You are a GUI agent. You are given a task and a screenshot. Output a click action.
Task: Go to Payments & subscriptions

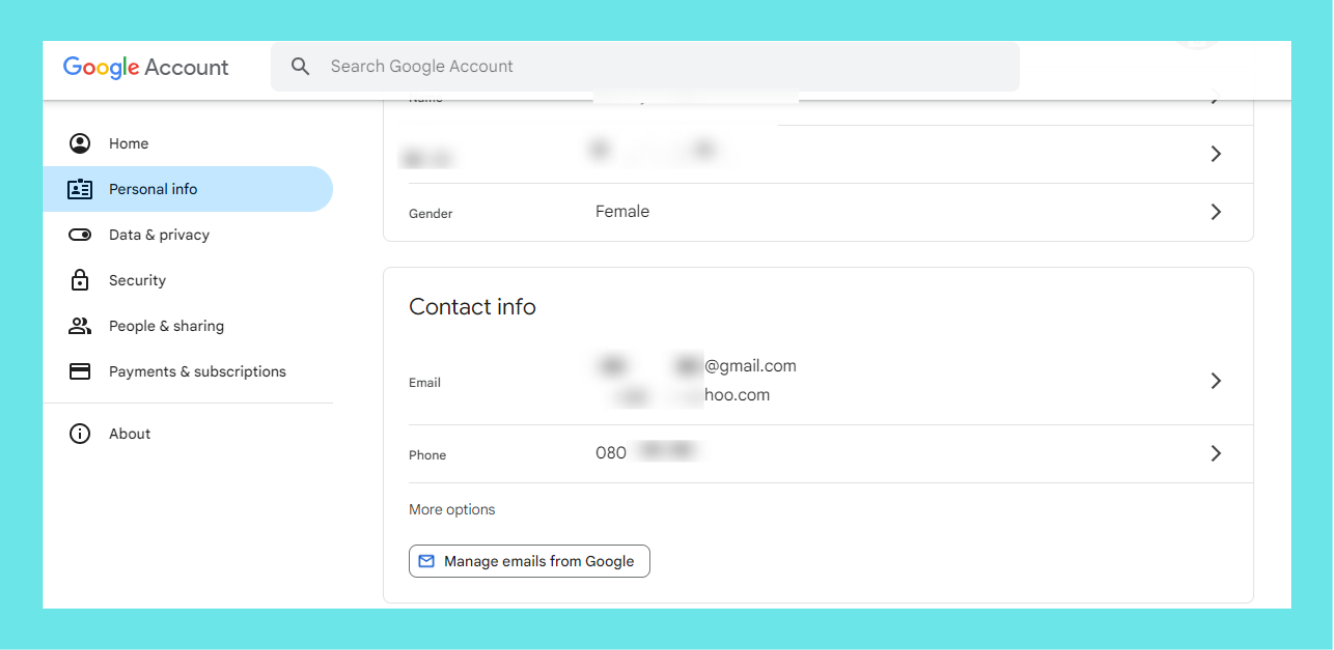[197, 371]
